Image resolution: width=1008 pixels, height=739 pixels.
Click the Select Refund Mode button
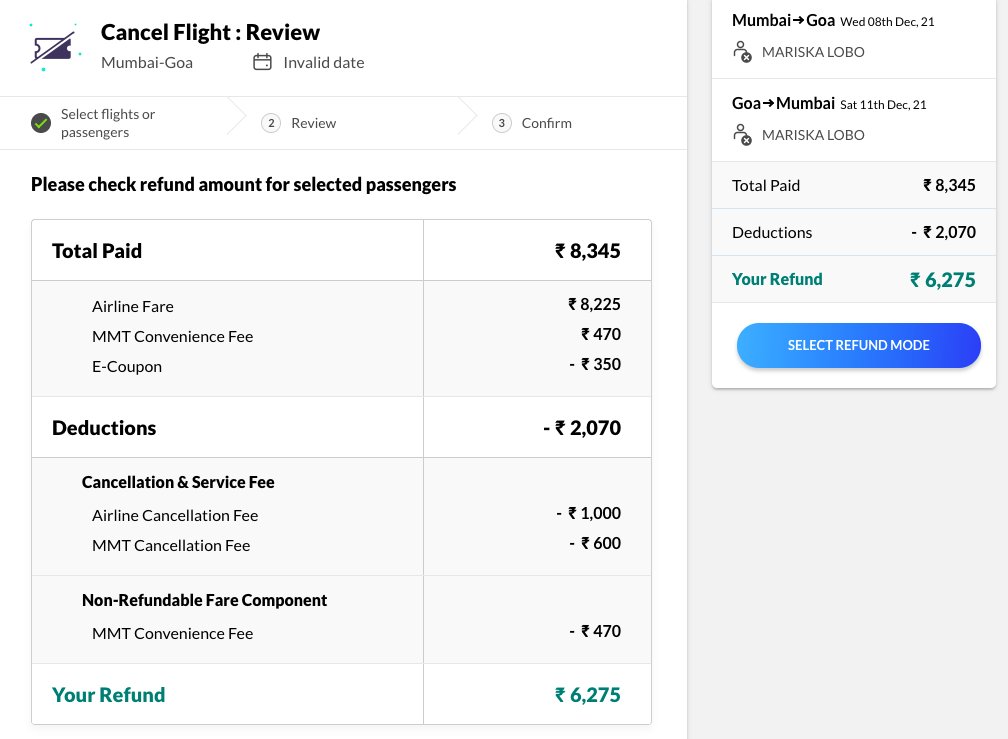(858, 345)
